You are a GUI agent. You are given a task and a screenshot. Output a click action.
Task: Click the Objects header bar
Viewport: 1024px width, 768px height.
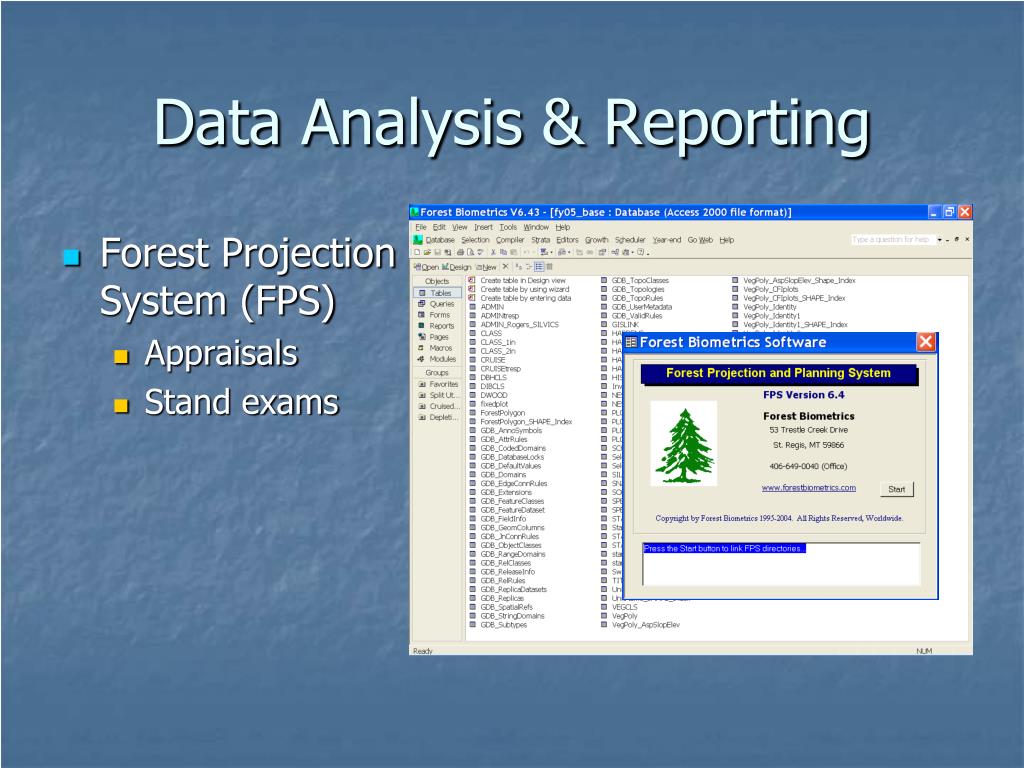click(437, 281)
